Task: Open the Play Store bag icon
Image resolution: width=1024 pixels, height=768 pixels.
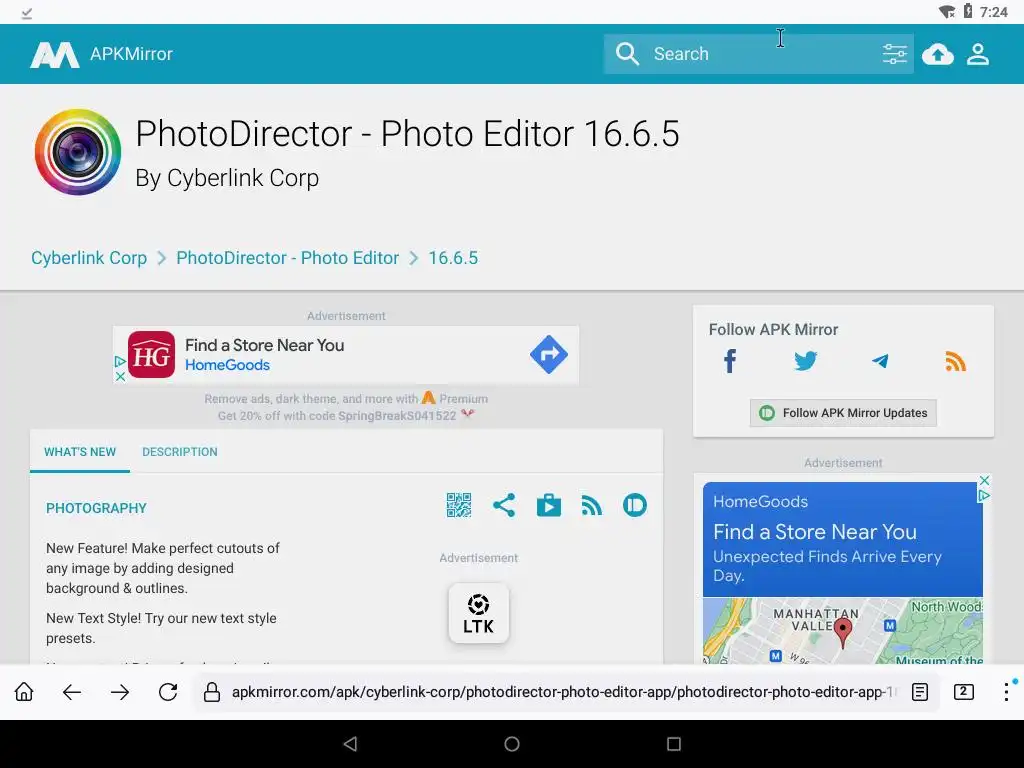Action: (x=549, y=505)
